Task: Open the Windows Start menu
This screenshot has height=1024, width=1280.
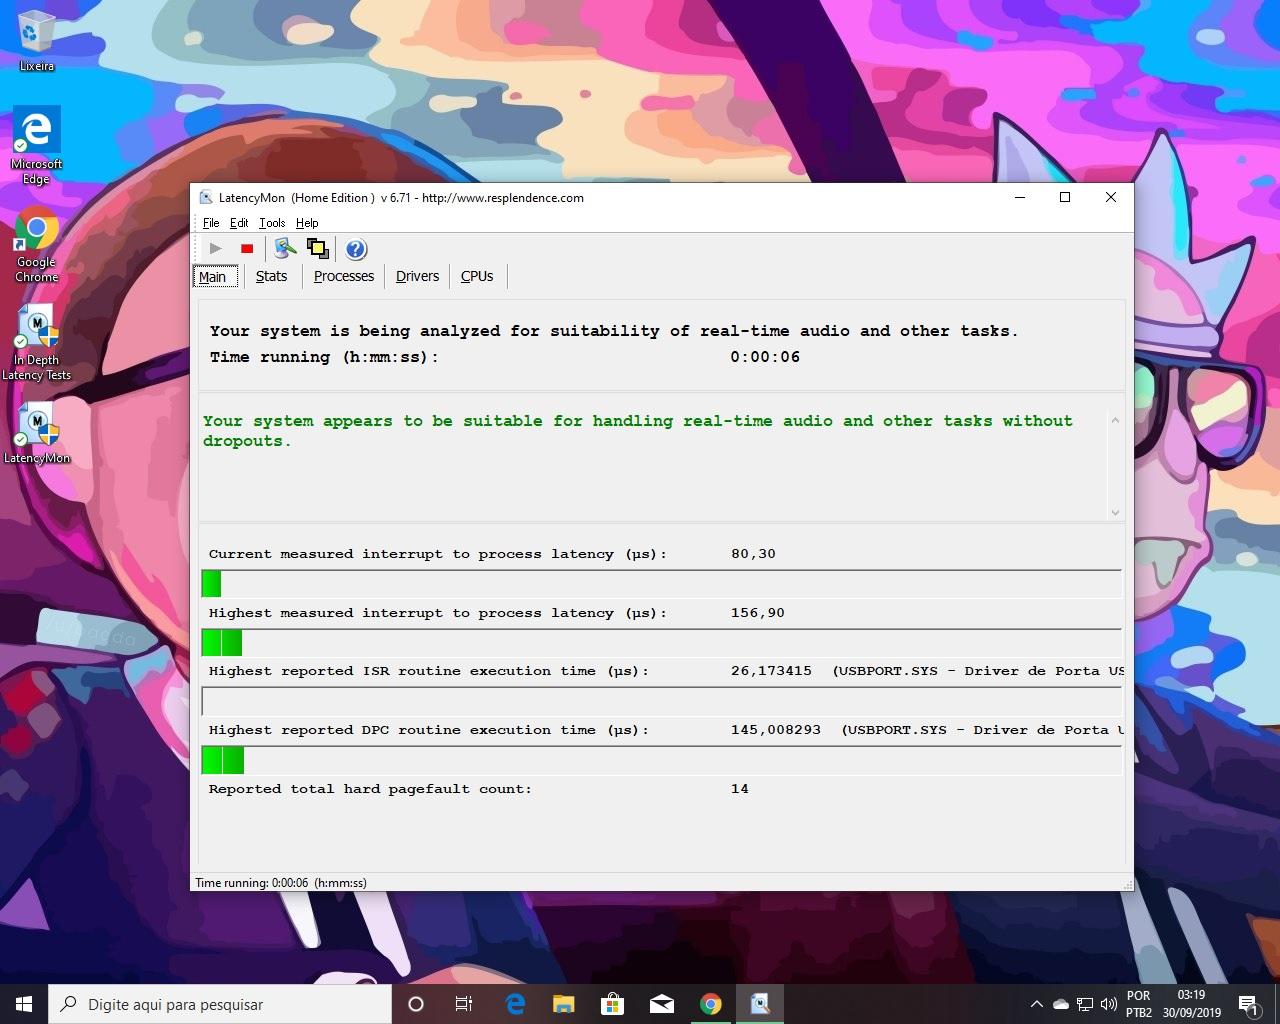Action: tap(24, 1004)
